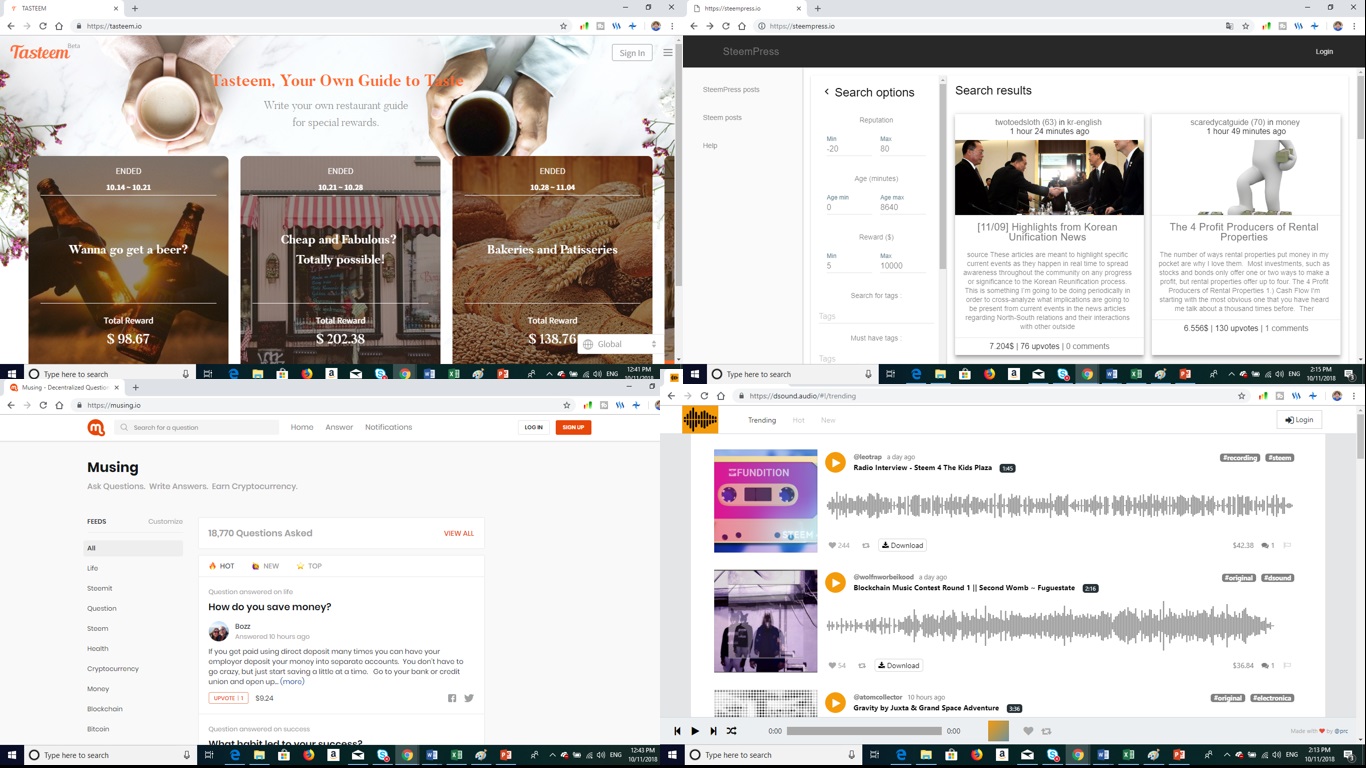Flag the Blockchain Music Contest track
The height and width of the screenshot is (768, 1366).
tap(1287, 666)
